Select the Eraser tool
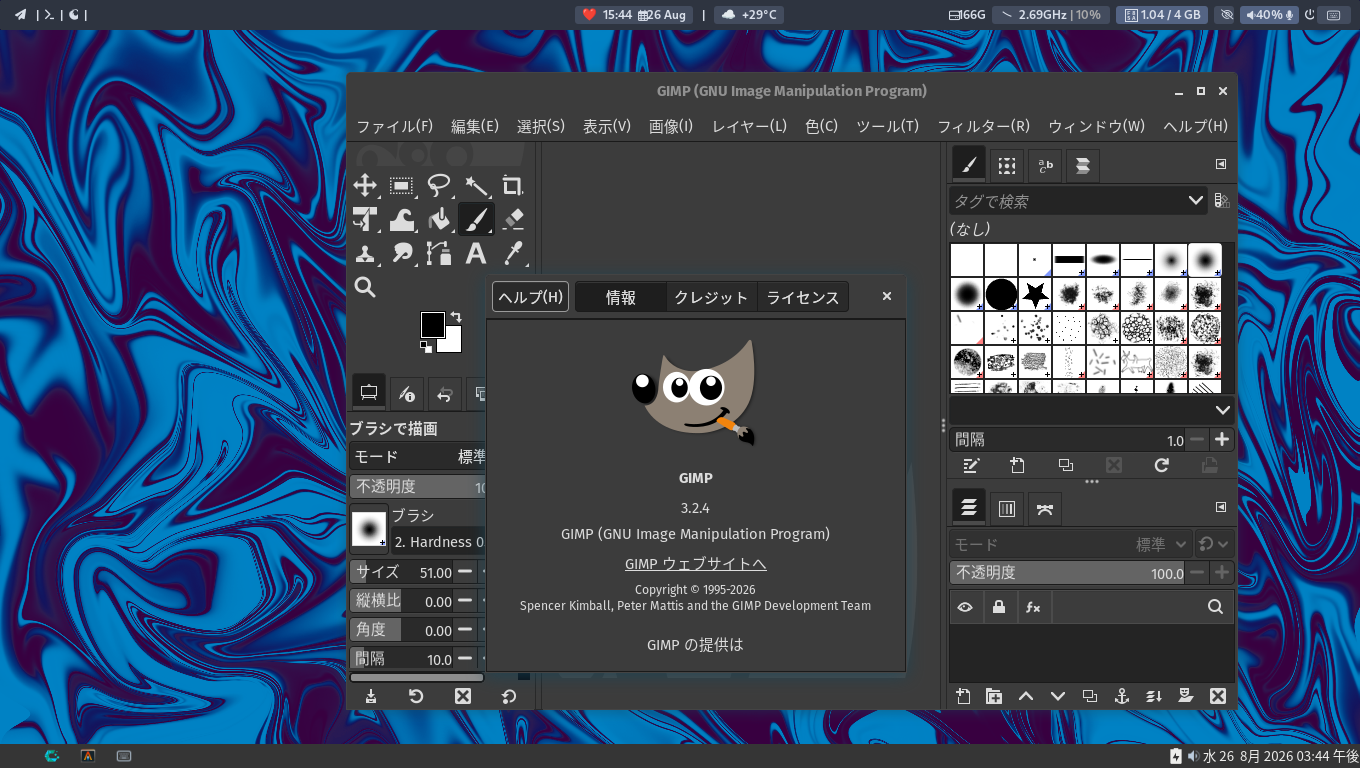 [513, 219]
